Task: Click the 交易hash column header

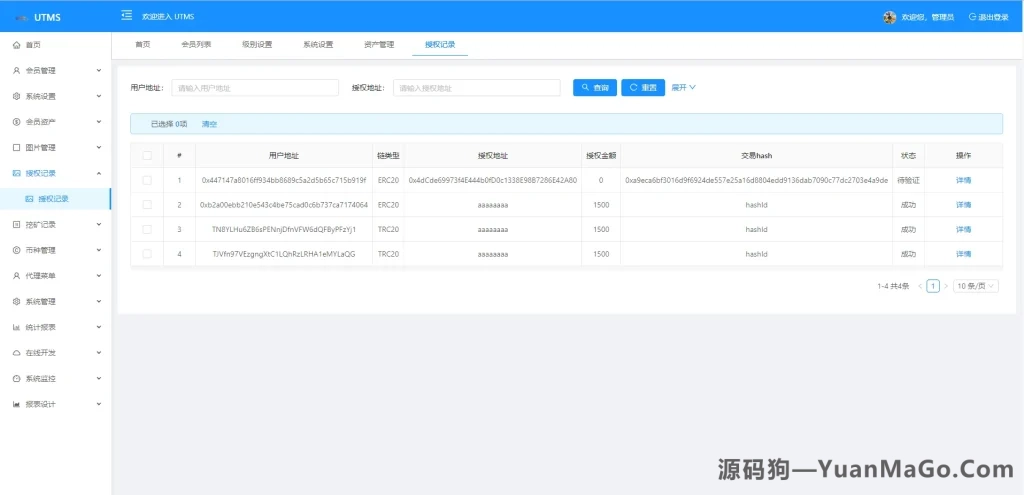Action: pyautogui.click(x=756, y=155)
